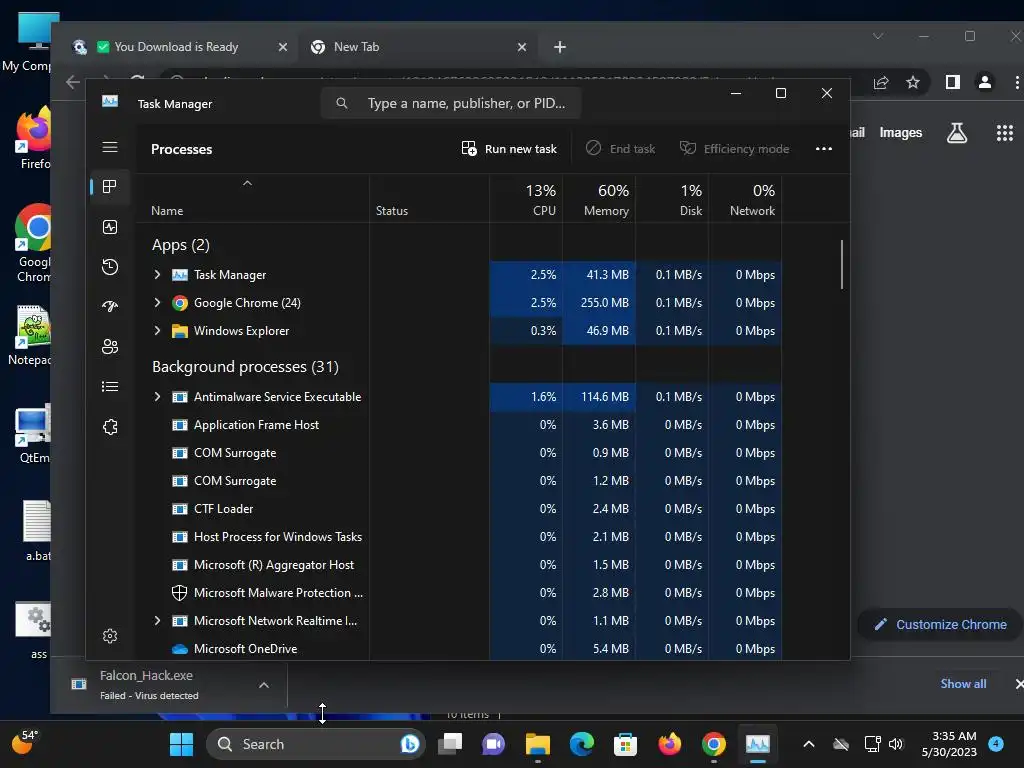Open Chrome profile avatar icon
Image resolution: width=1024 pixels, height=768 pixels.
[x=985, y=82]
